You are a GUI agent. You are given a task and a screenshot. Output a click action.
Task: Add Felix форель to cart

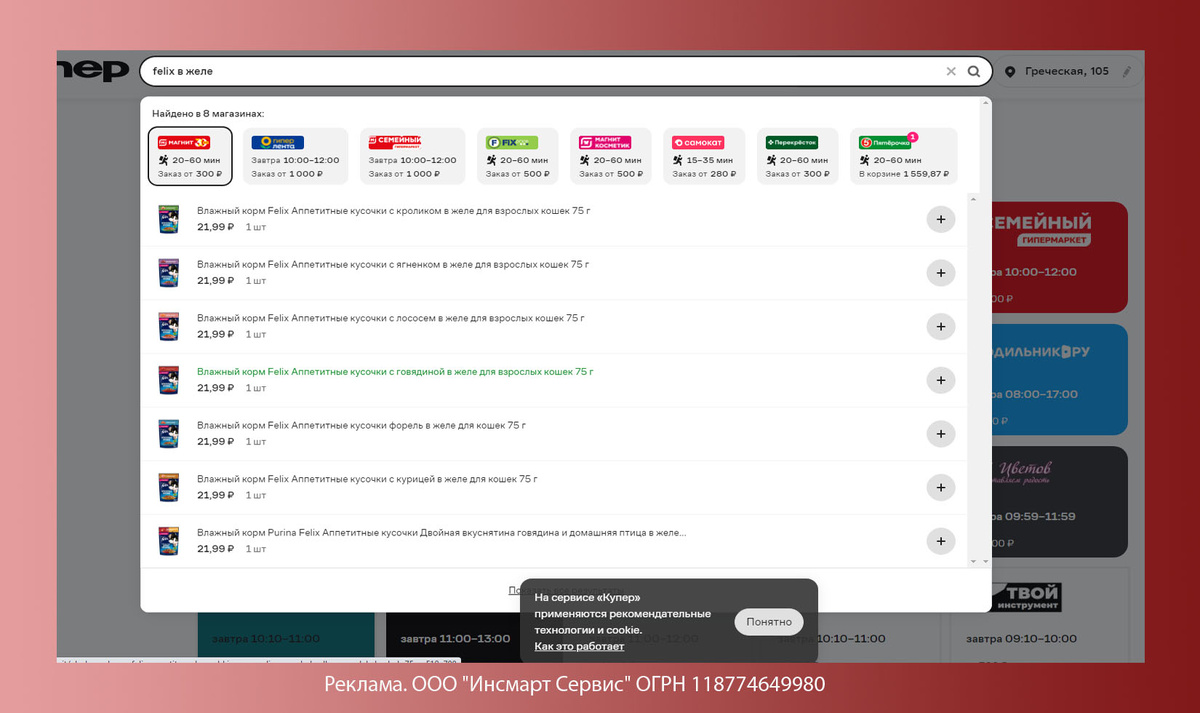940,434
